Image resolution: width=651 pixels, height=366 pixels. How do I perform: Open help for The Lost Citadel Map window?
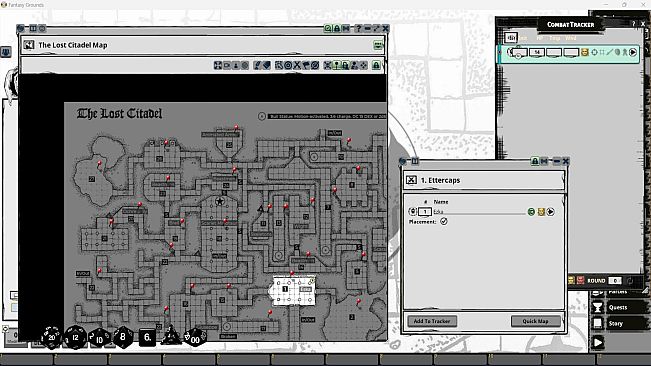[x=358, y=28]
